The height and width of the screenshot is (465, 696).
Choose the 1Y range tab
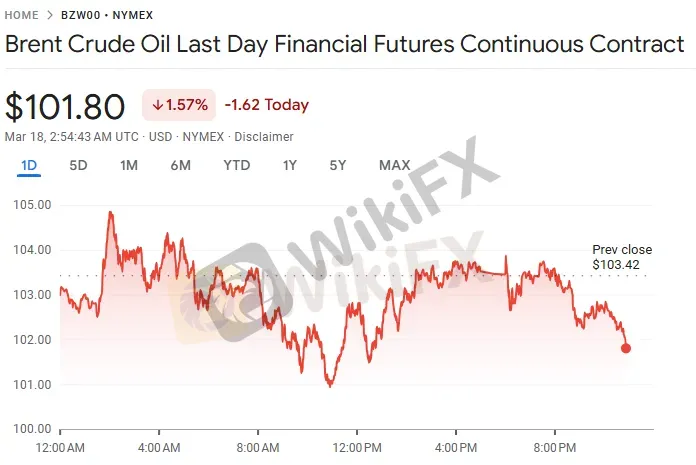point(290,165)
